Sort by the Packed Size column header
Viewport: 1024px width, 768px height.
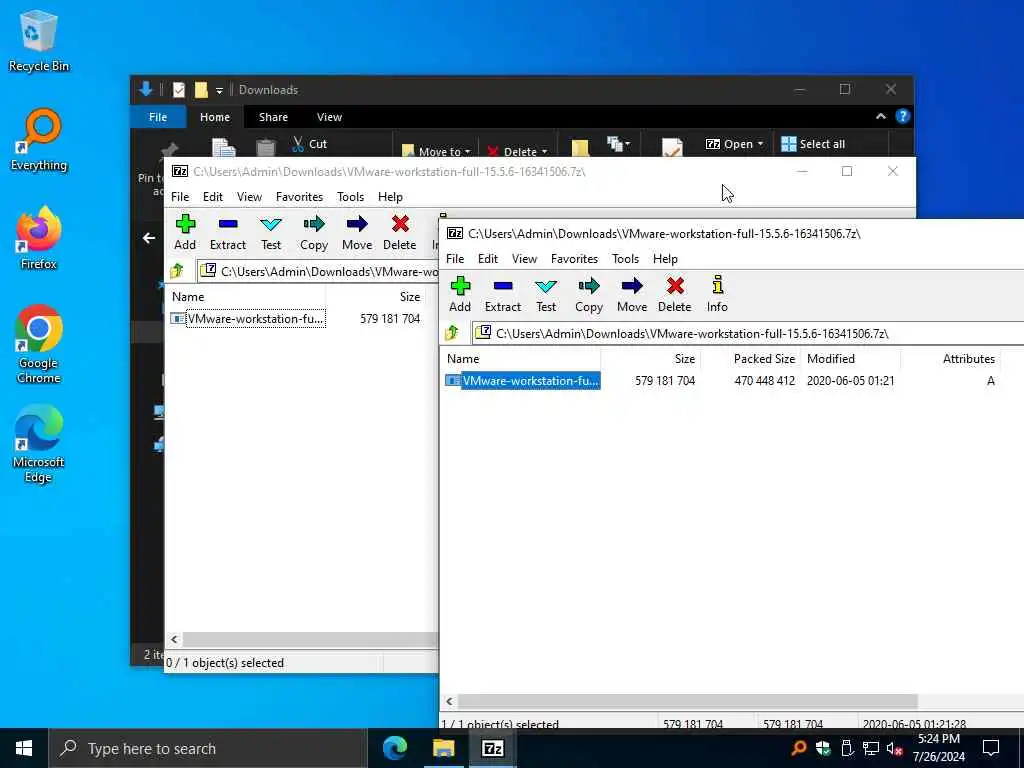pyautogui.click(x=751, y=359)
